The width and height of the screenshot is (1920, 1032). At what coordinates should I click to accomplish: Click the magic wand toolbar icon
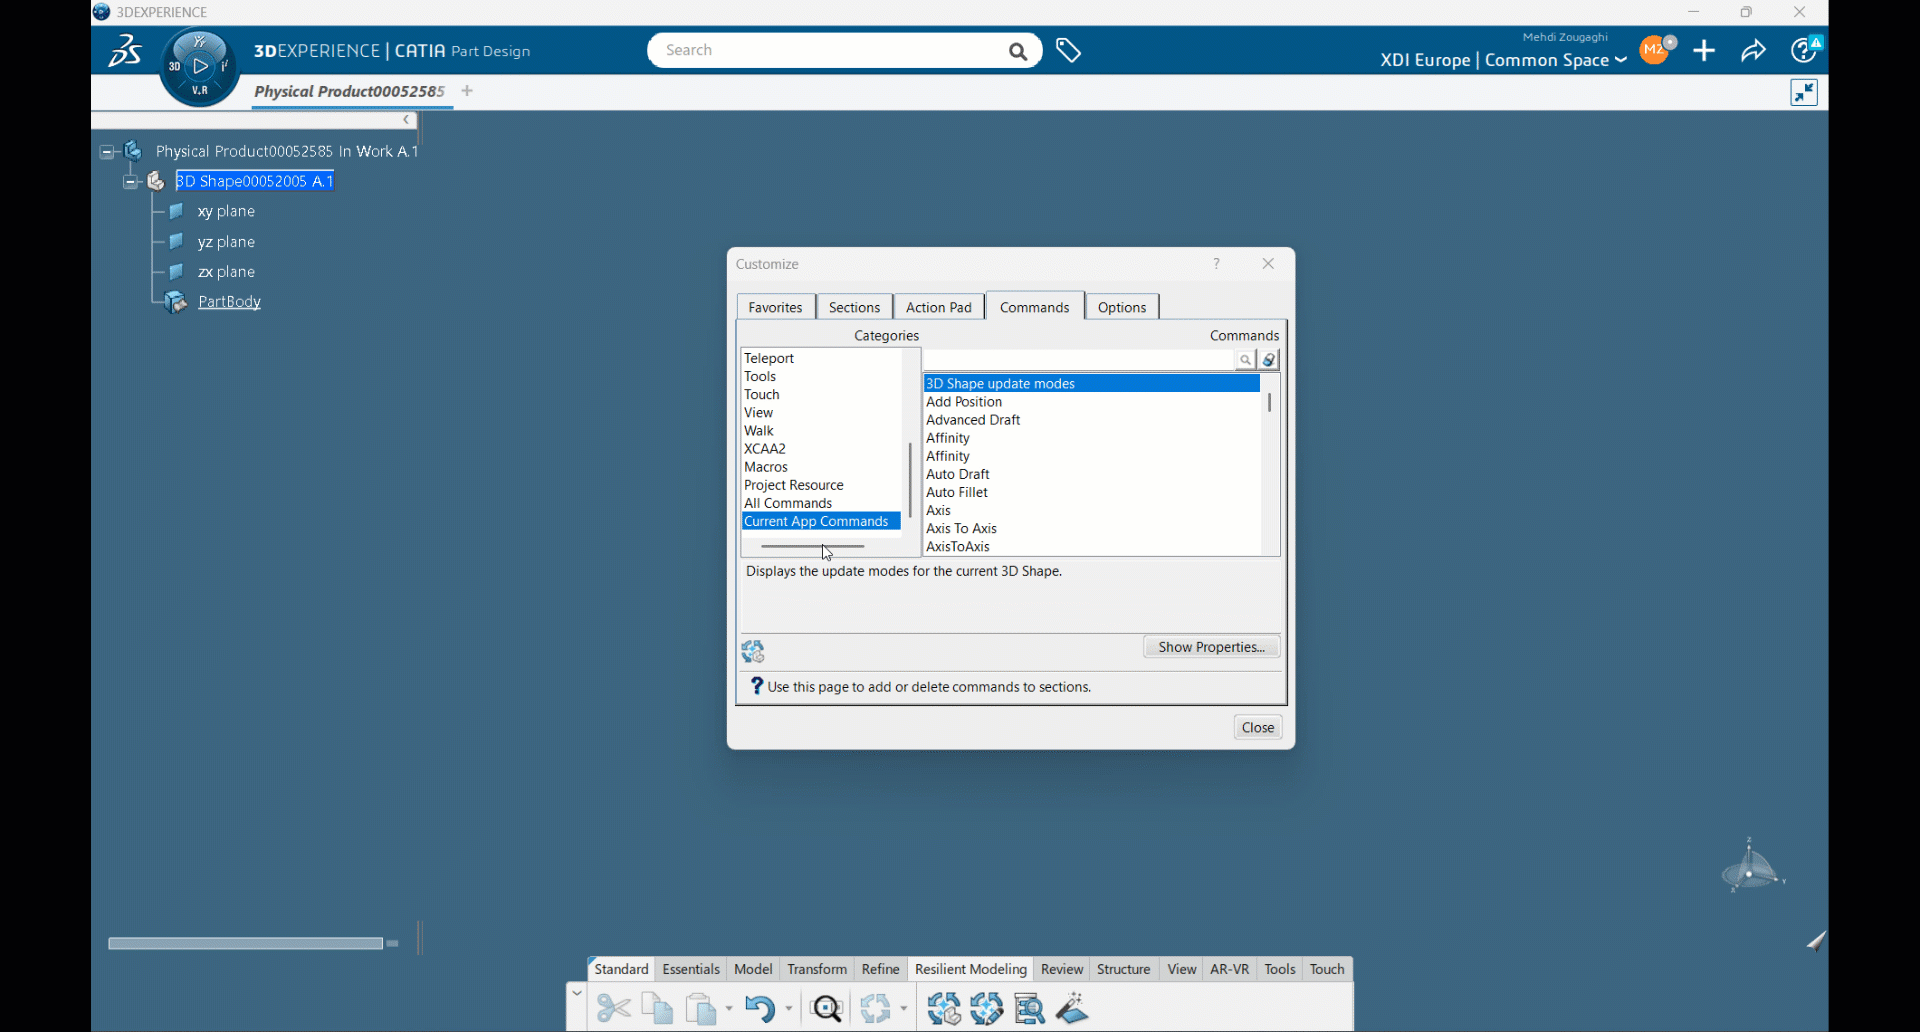(x=1072, y=1008)
